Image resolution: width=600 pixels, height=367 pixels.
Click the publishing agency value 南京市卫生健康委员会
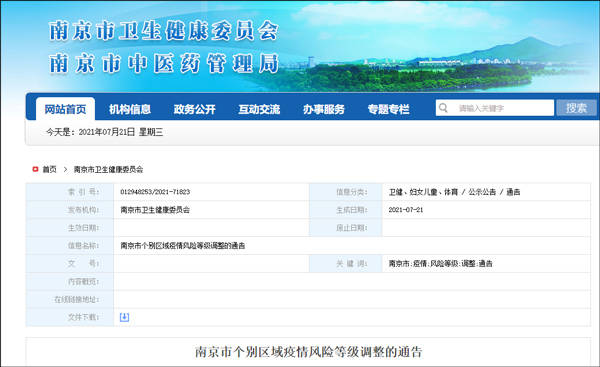click(155, 210)
